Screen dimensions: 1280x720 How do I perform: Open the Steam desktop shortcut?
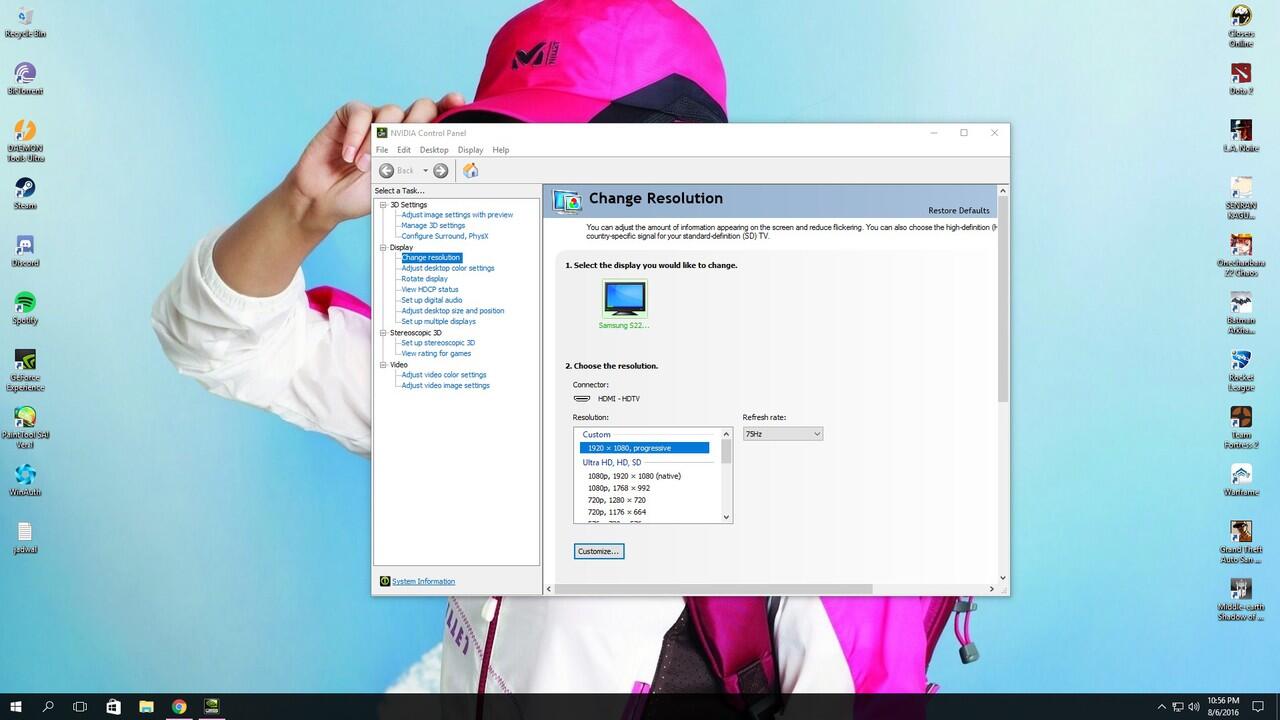(25, 193)
